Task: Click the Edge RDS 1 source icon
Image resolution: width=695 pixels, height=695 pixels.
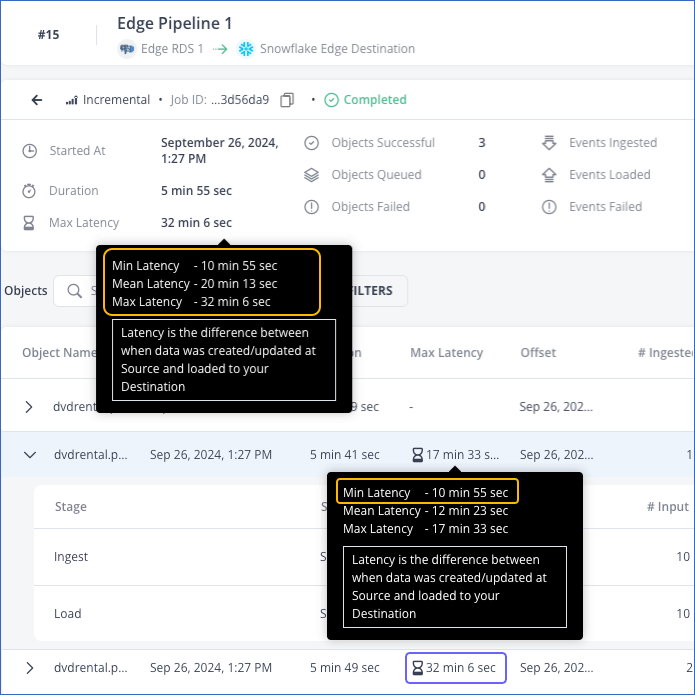Action: tap(127, 49)
